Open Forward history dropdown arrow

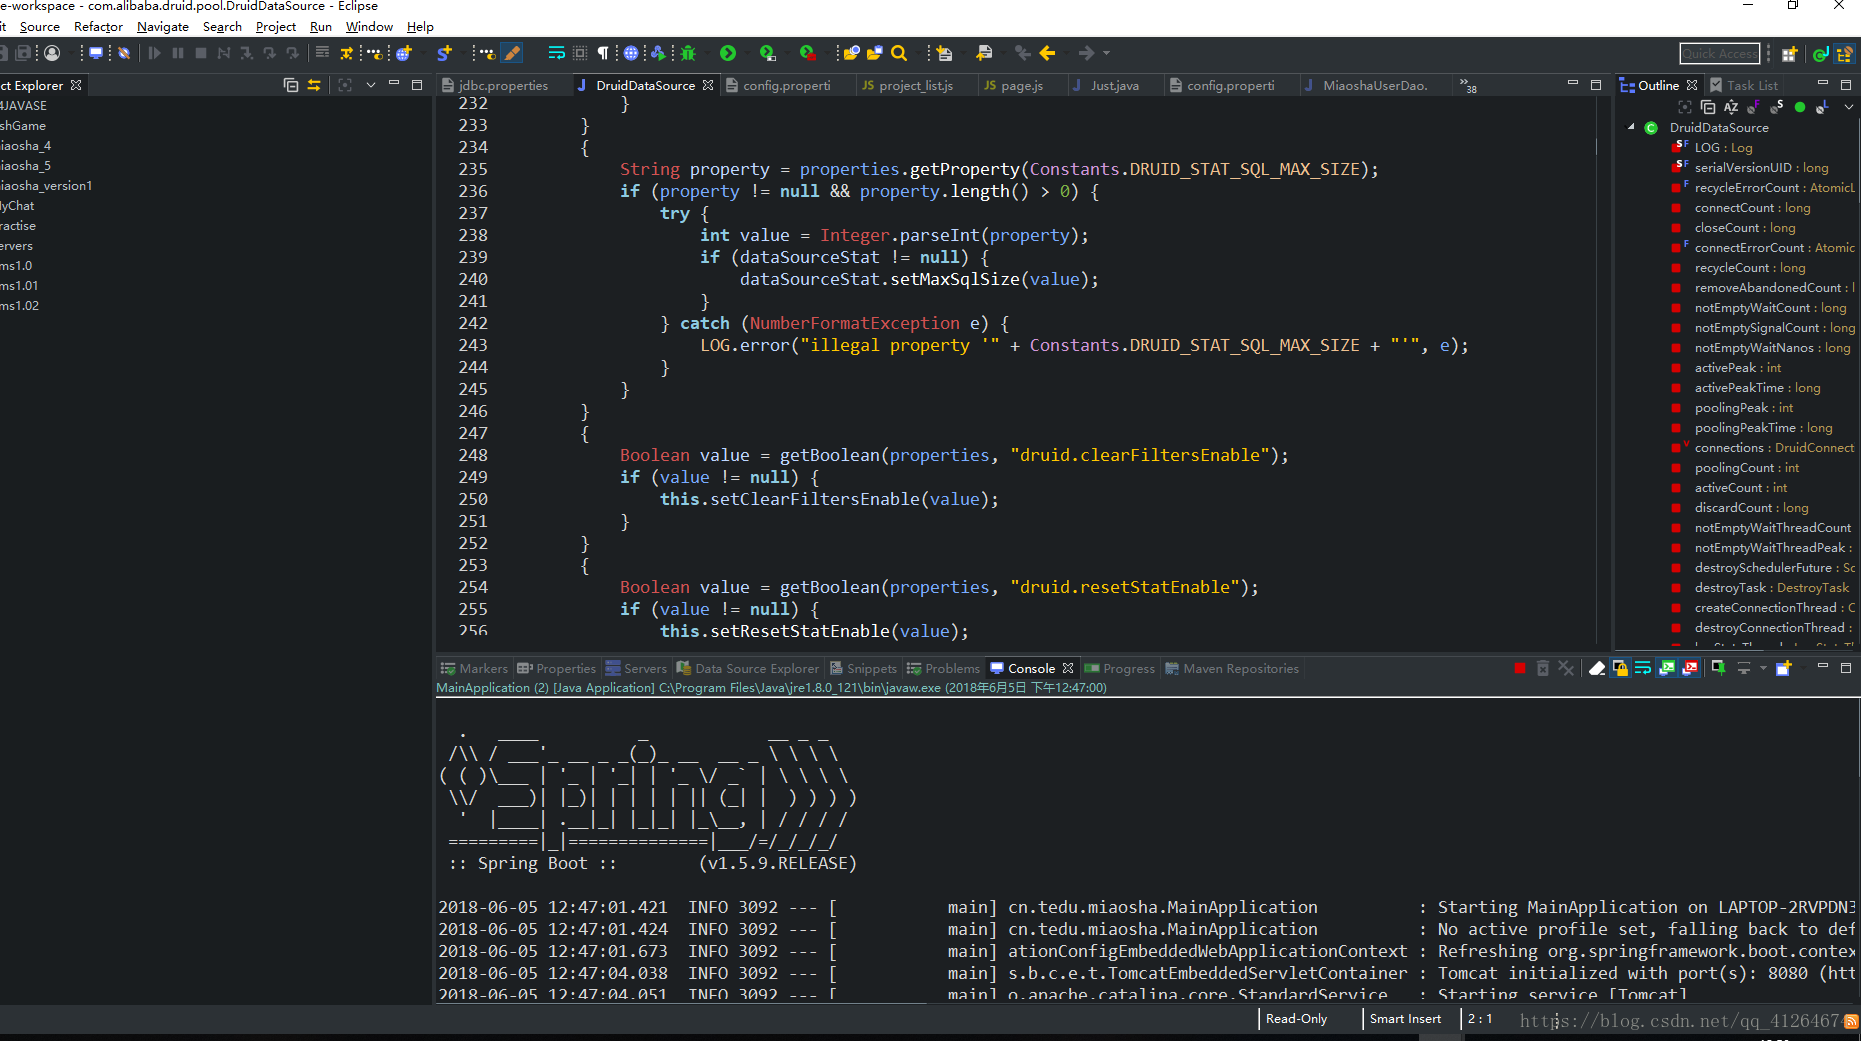coord(1106,53)
